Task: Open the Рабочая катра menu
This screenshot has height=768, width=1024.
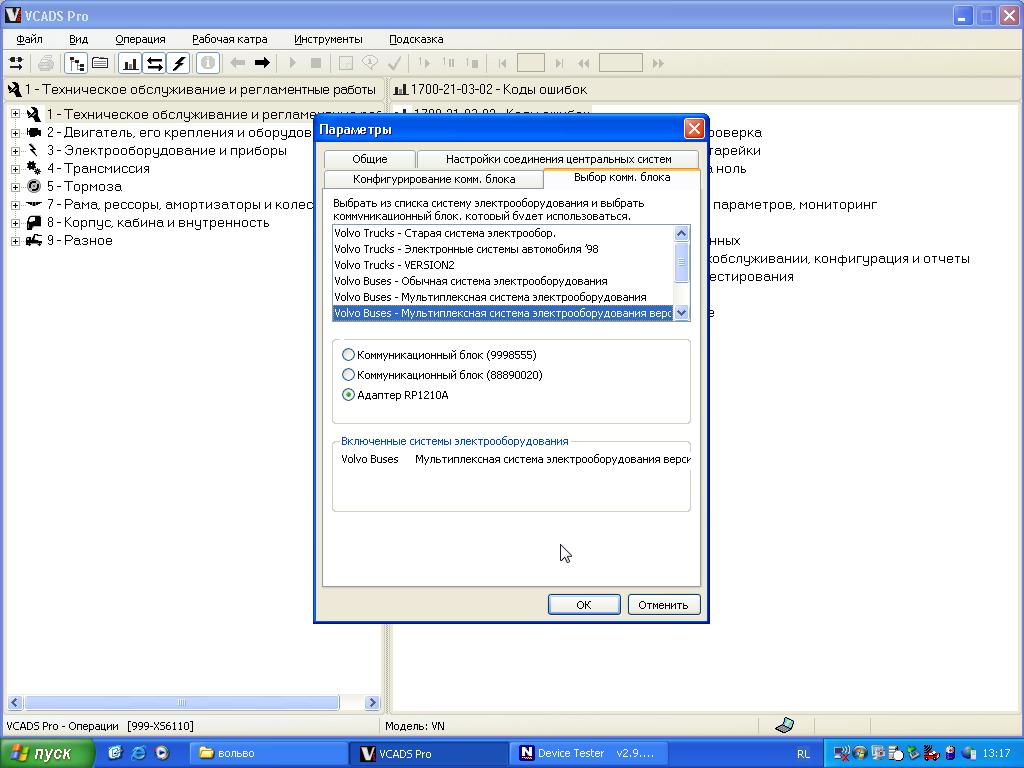Action: tap(229, 39)
